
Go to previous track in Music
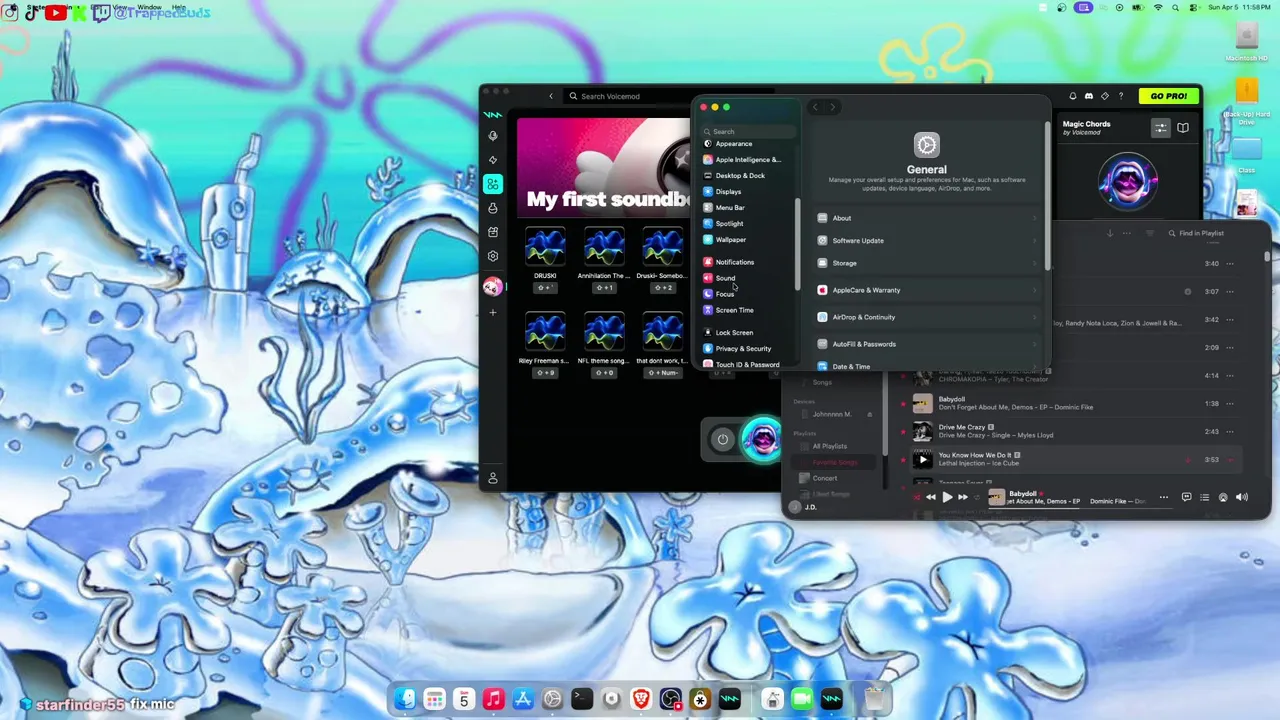pos(931,497)
